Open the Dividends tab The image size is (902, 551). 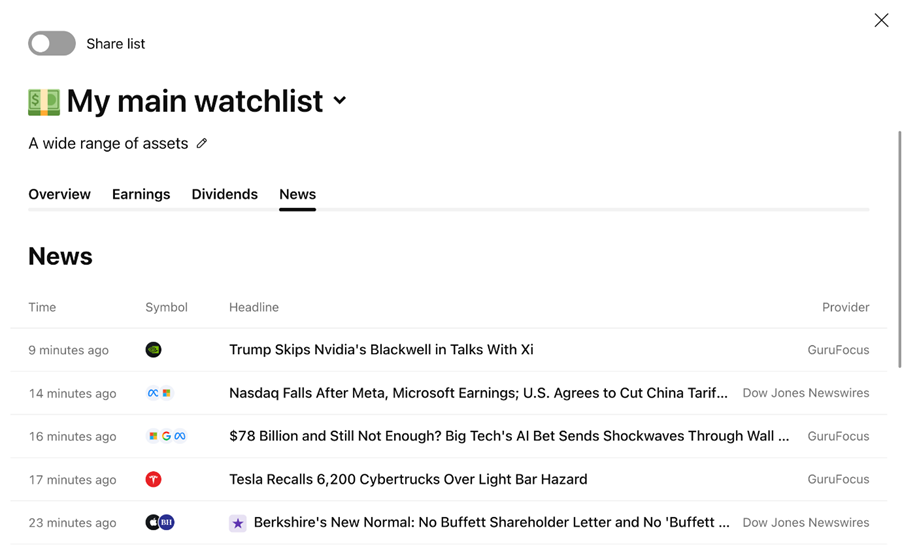(x=224, y=194)
